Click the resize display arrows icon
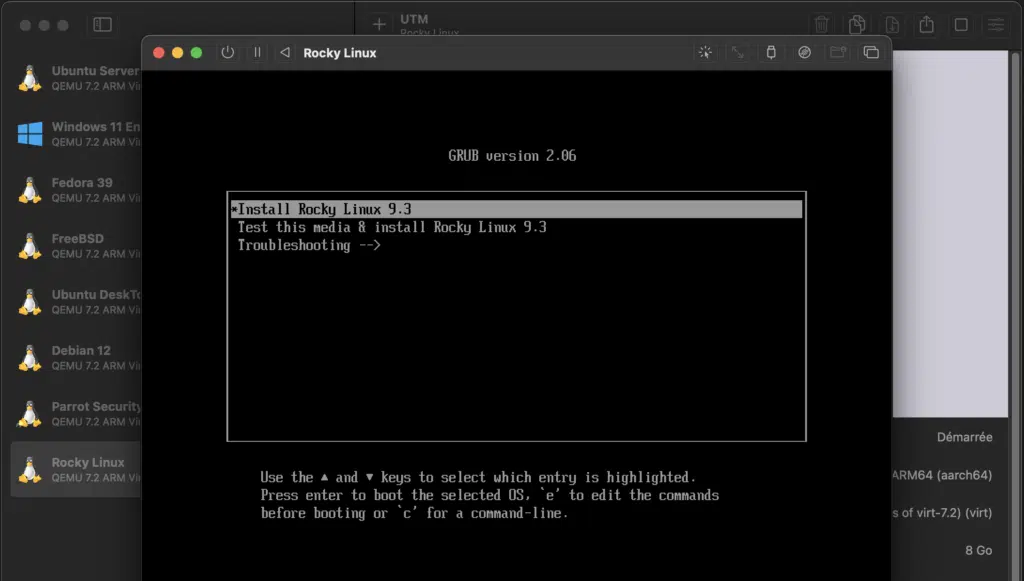Viewport: 1024px width, 581px height. (x=738, y=52)
